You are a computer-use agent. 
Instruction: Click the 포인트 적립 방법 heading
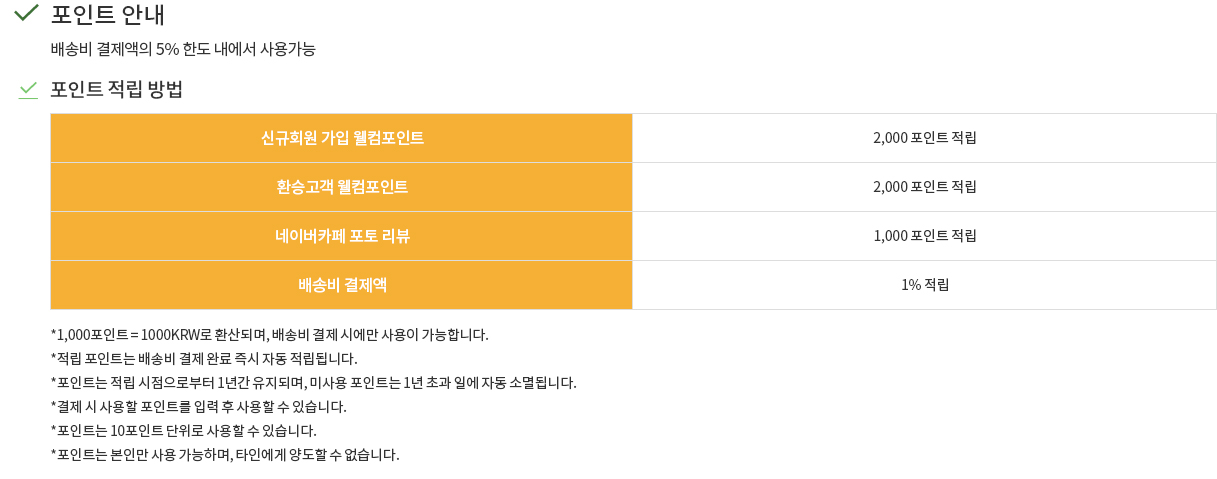tap(117, 89)
